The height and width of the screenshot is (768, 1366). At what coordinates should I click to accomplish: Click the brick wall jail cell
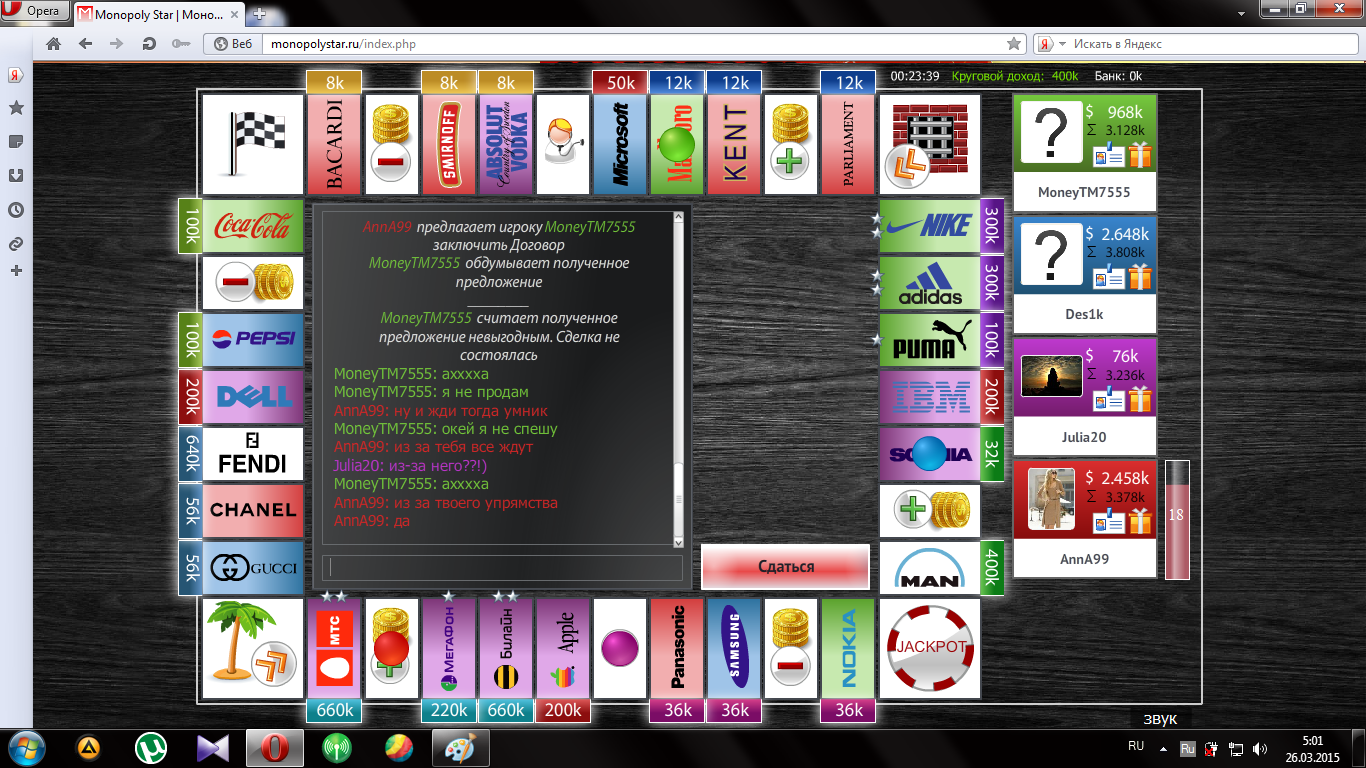tap(930, 144)
